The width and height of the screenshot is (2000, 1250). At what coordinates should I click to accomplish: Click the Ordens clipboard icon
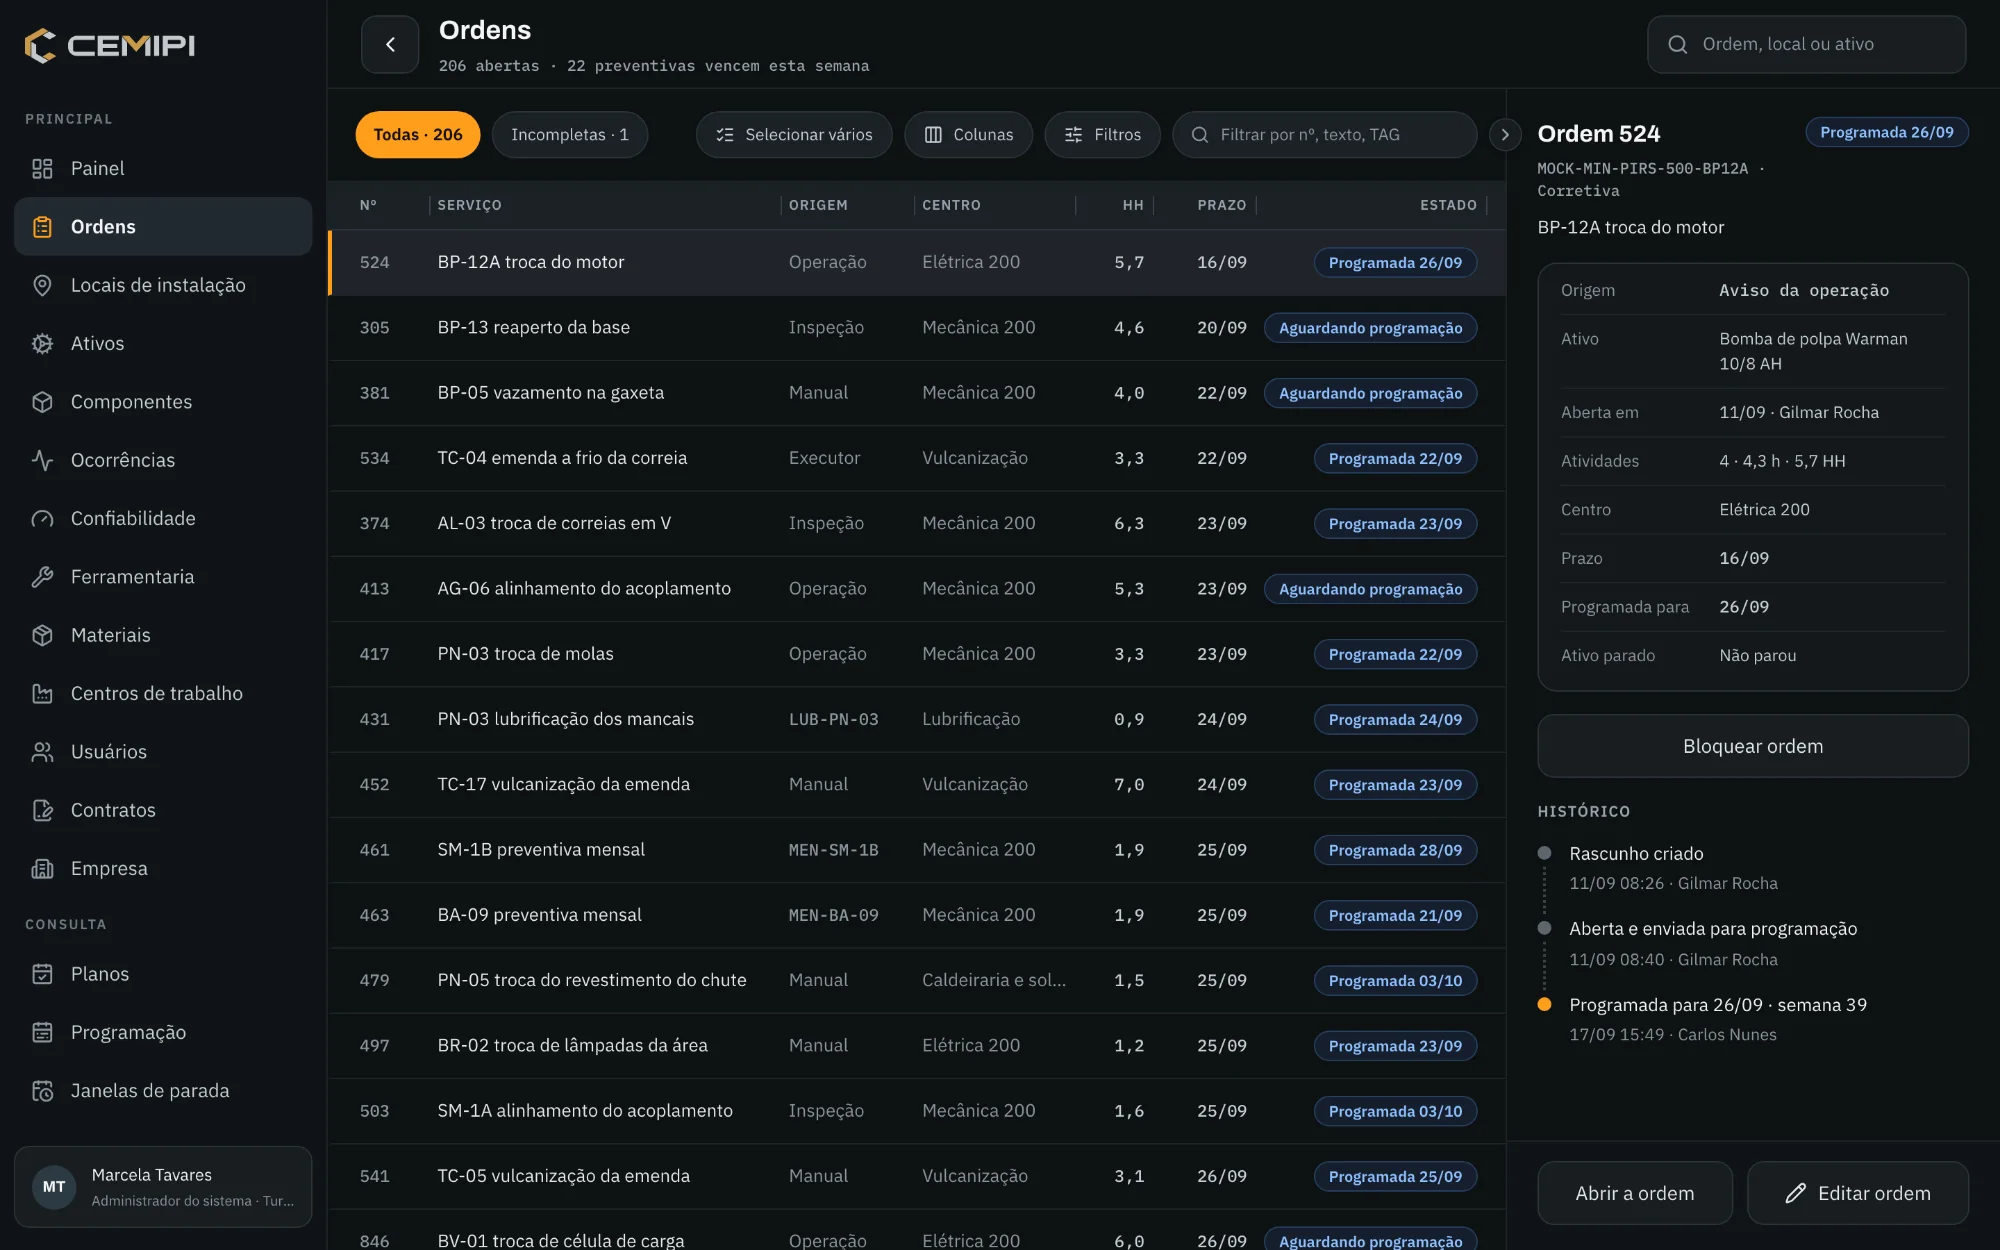pyautogui.click(x=42, y=227)
